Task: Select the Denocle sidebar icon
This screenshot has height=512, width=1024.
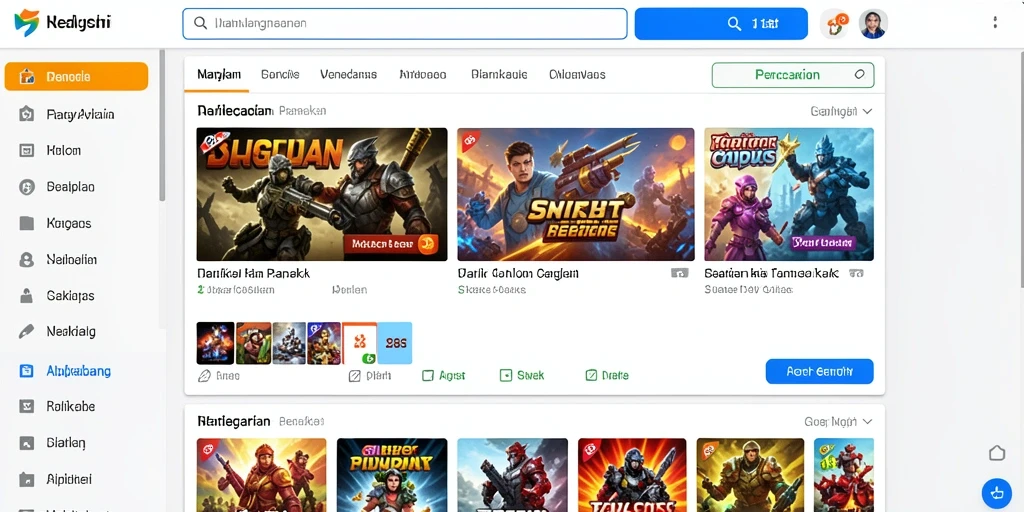Action: 27,76
